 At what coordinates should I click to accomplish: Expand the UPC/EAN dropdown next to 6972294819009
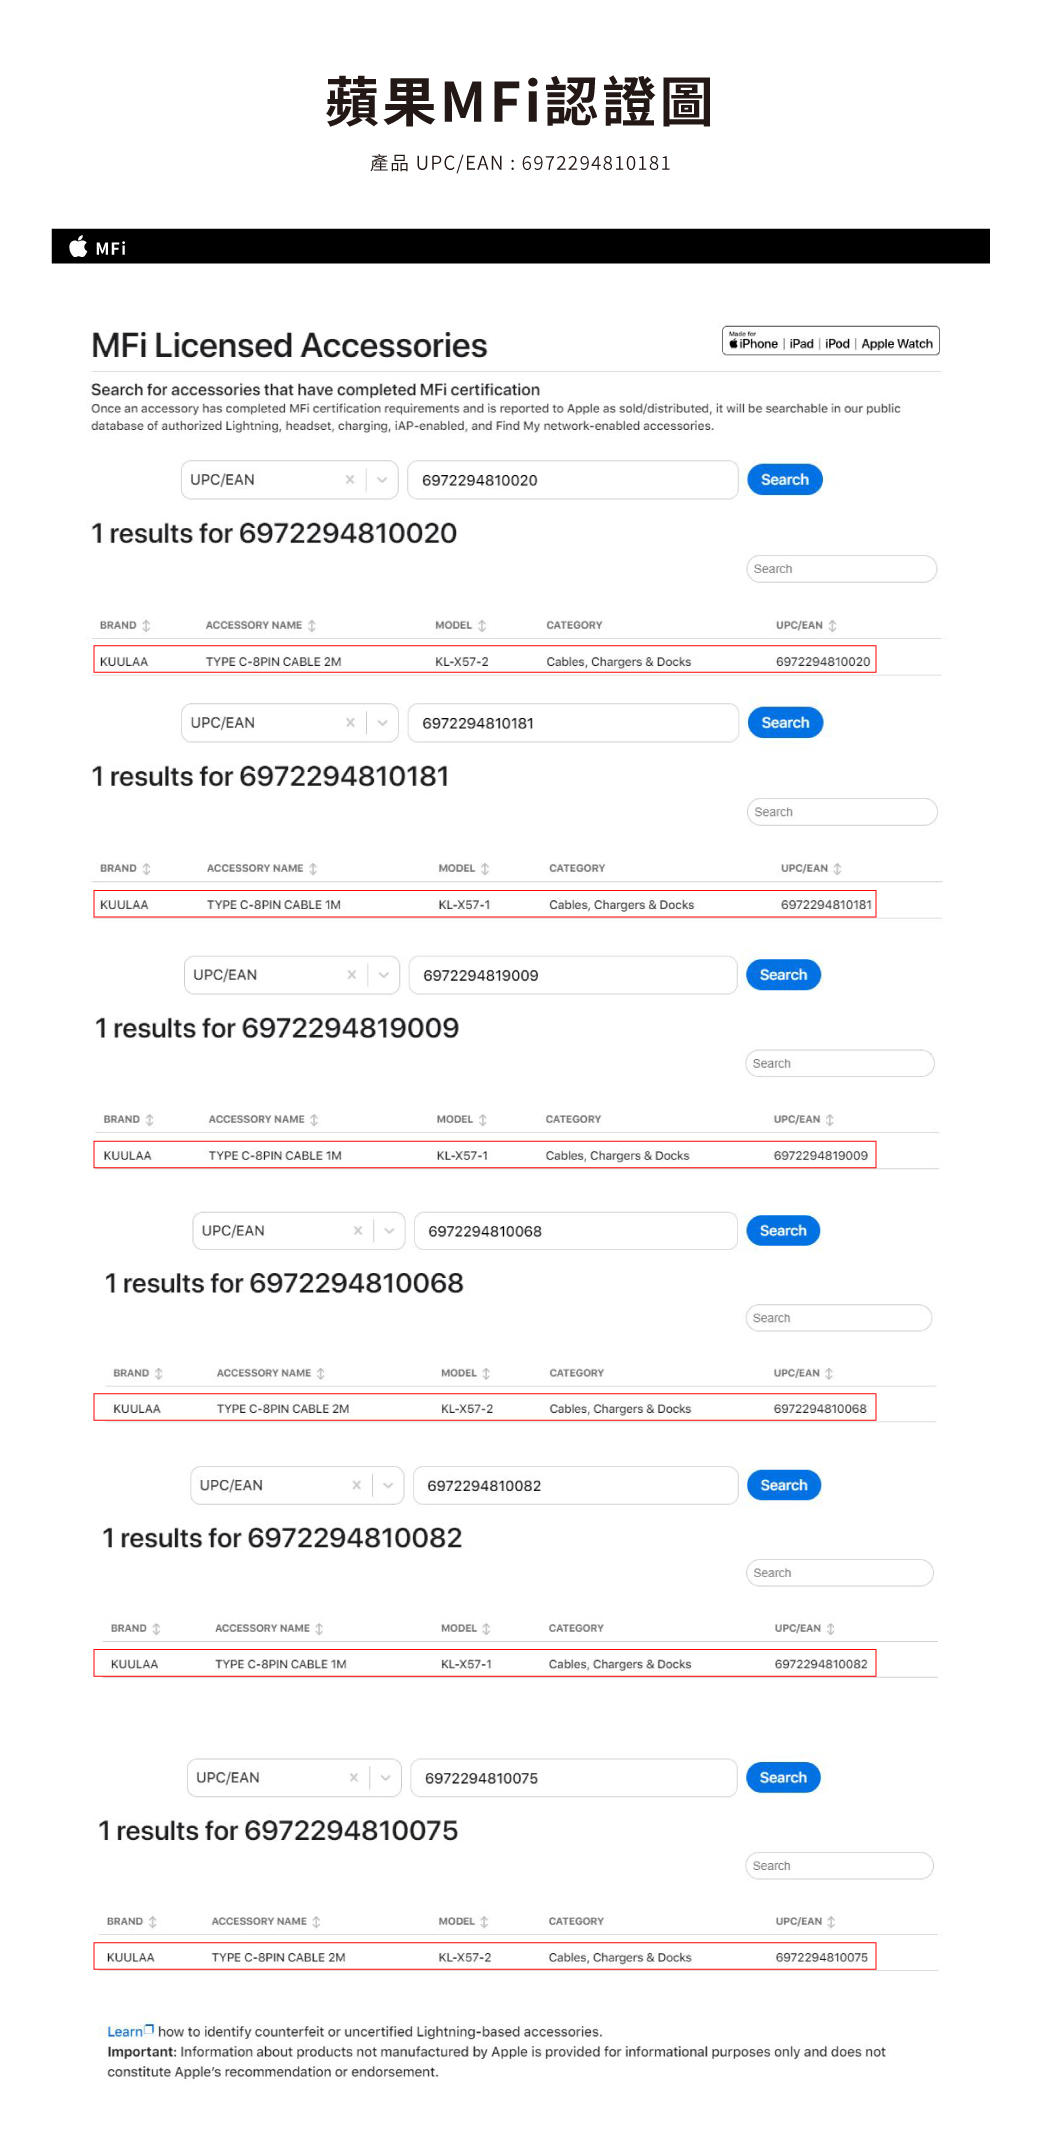coord(384,974)
